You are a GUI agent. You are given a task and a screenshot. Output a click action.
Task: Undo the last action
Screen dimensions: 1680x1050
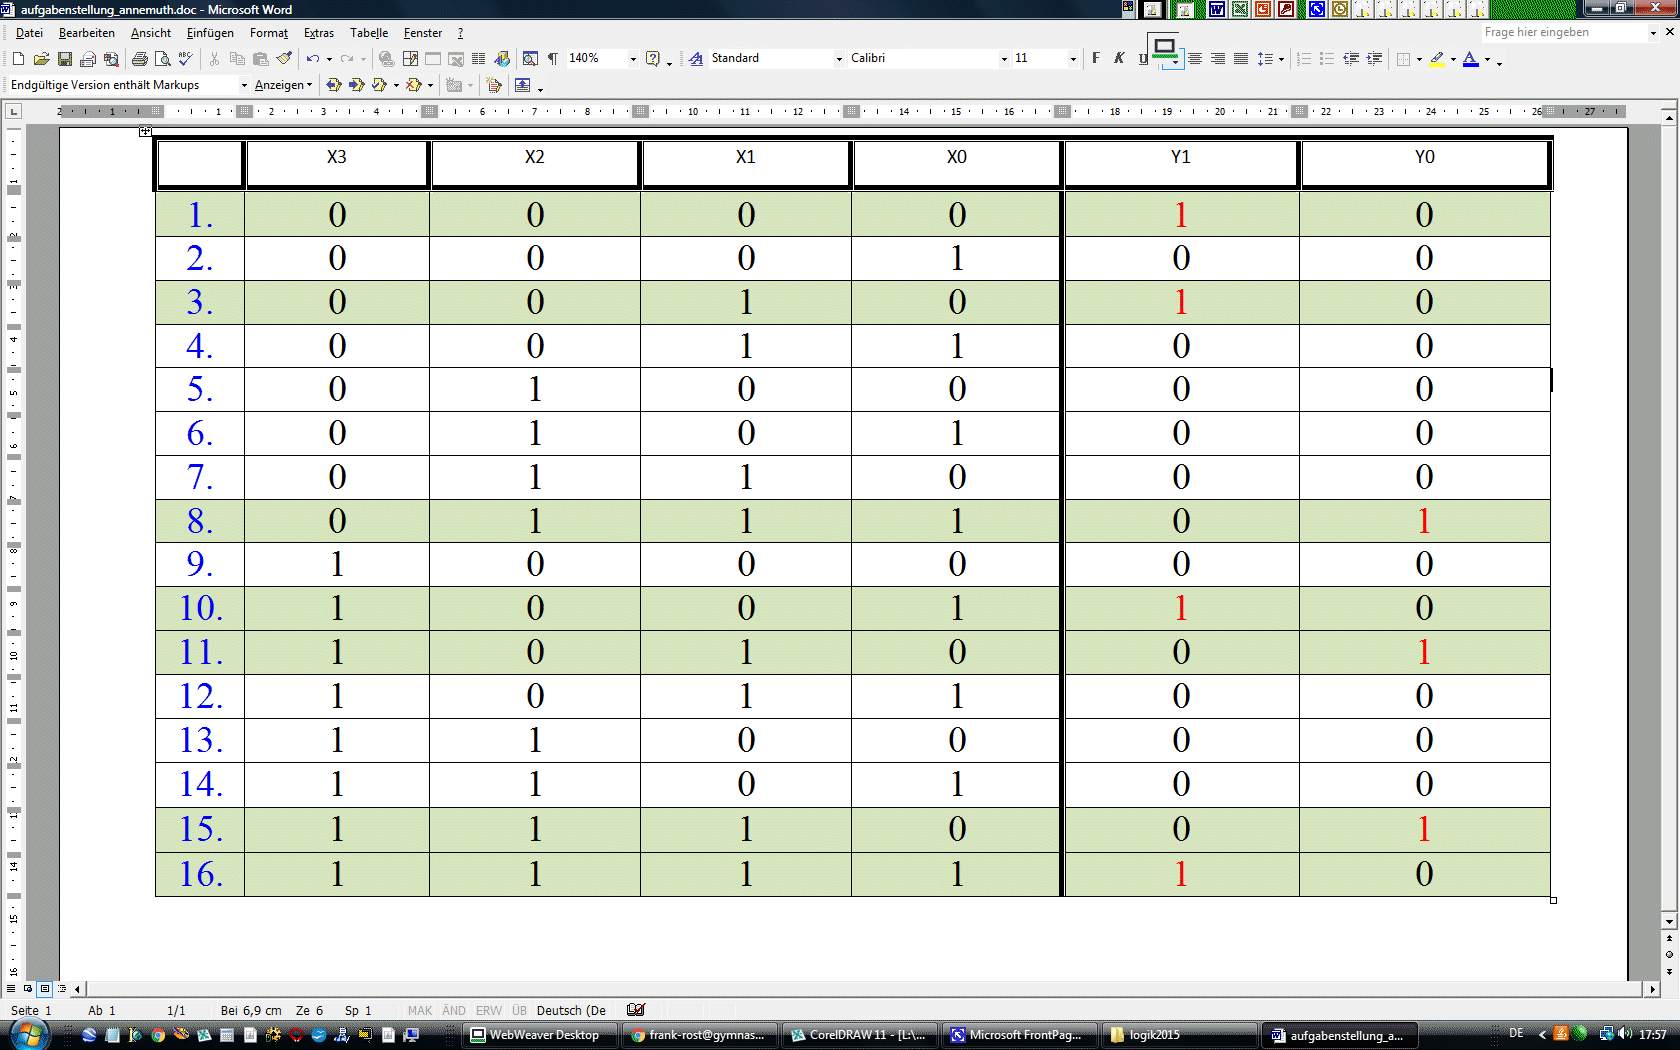click(x=313, y=59)
